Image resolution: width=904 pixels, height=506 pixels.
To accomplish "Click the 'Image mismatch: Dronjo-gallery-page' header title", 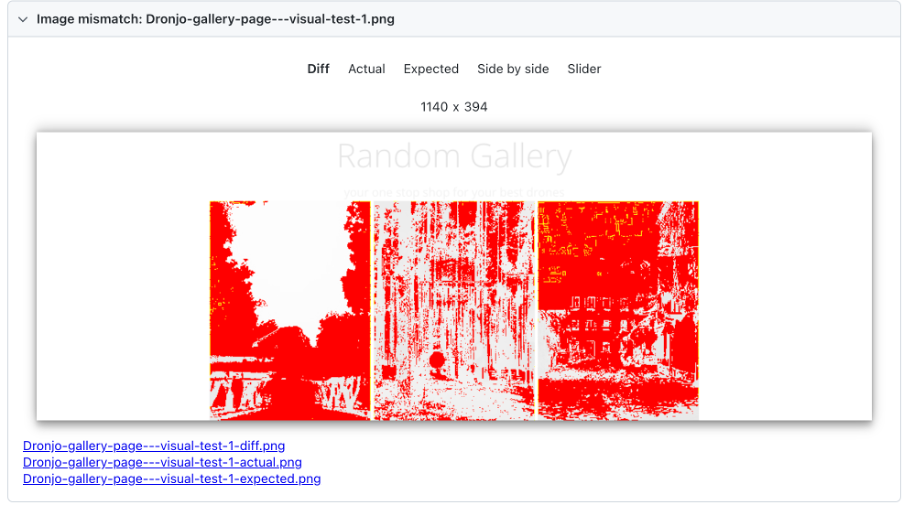I will (x=215, y=19).
